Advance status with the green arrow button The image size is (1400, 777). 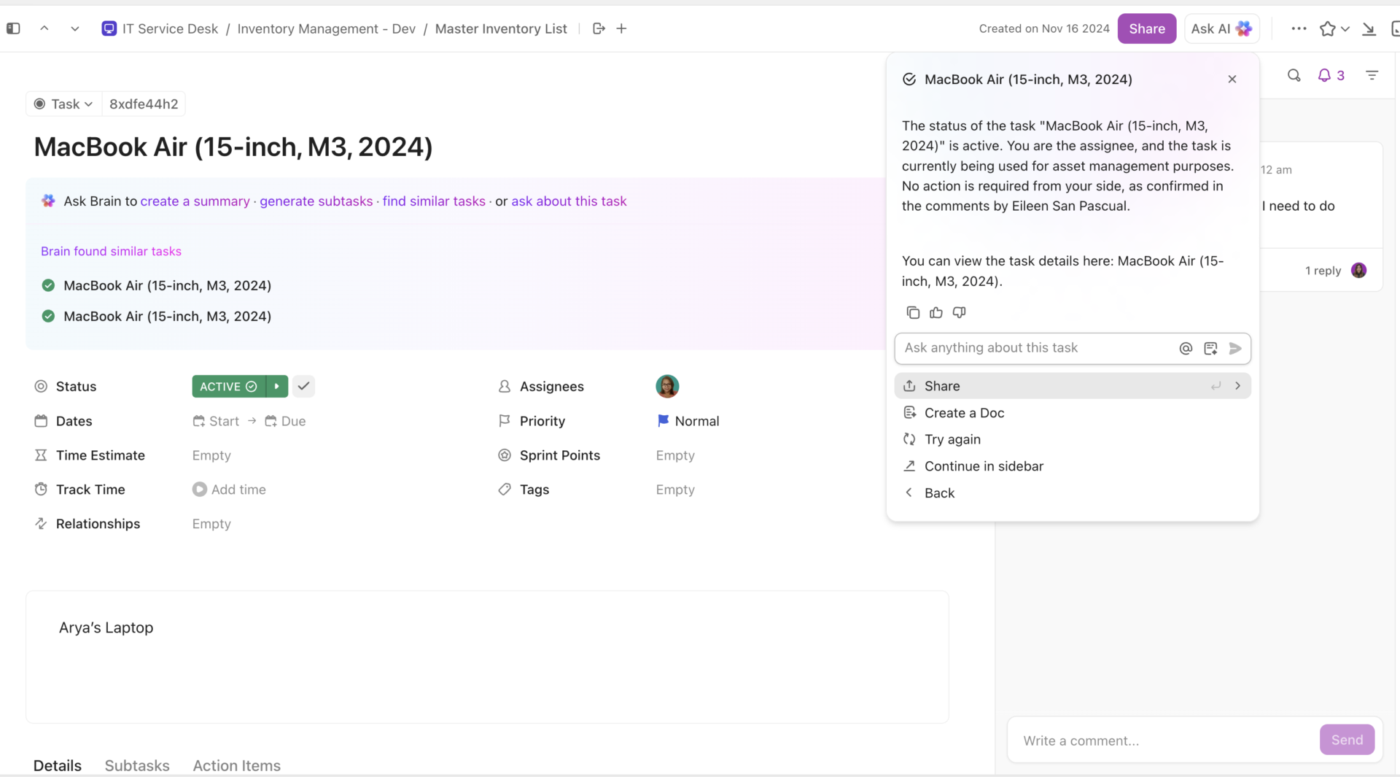pyautogui.click(x=277, y=386)
